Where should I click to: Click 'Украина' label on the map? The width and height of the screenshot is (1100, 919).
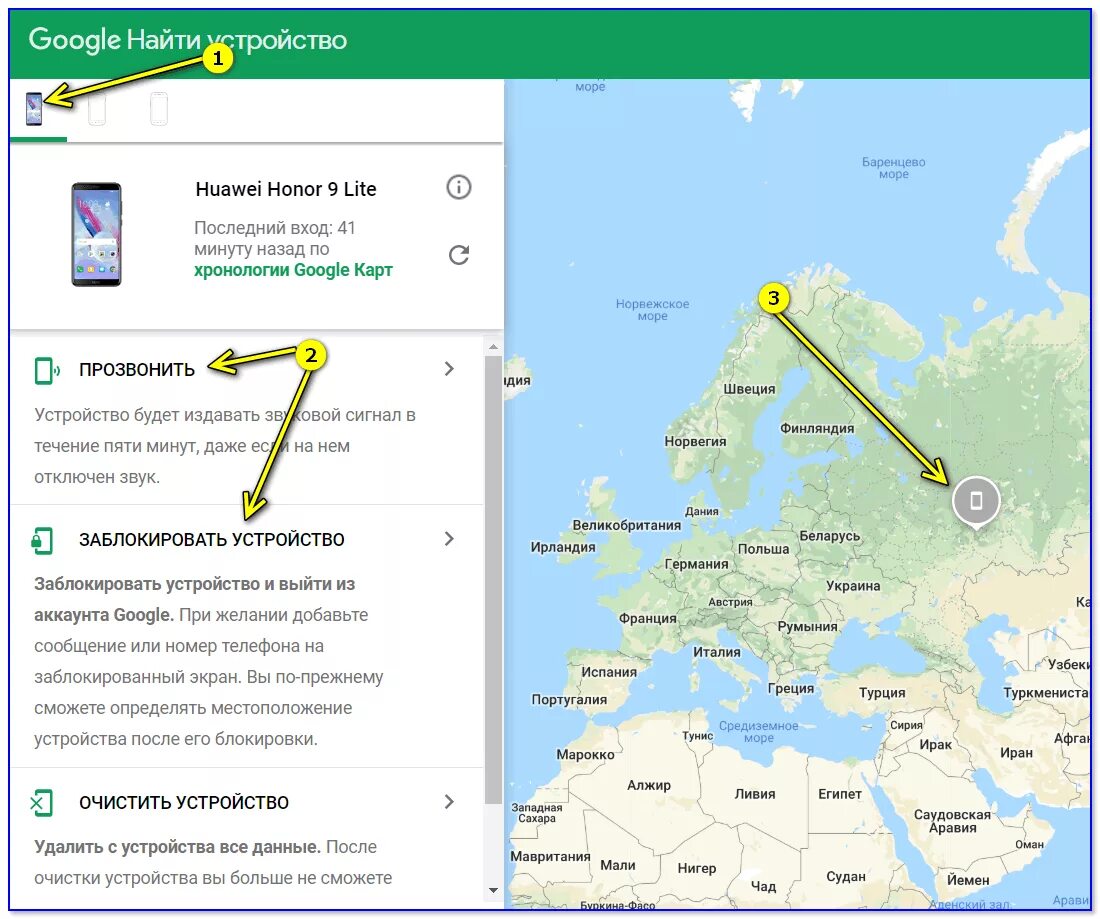[853, 586]
